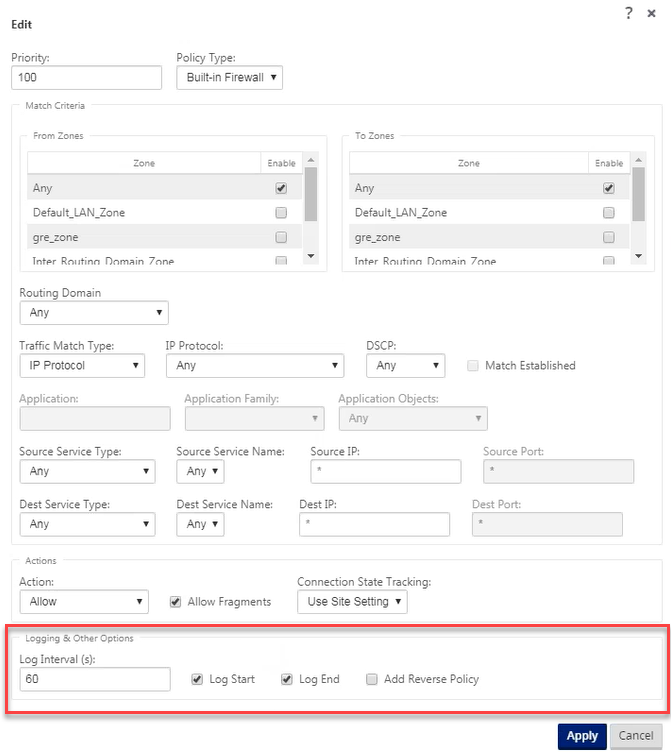Click To Zones scrollbar up arrow
This screenshot has width=671, height=756.
[x=639, y=160]
